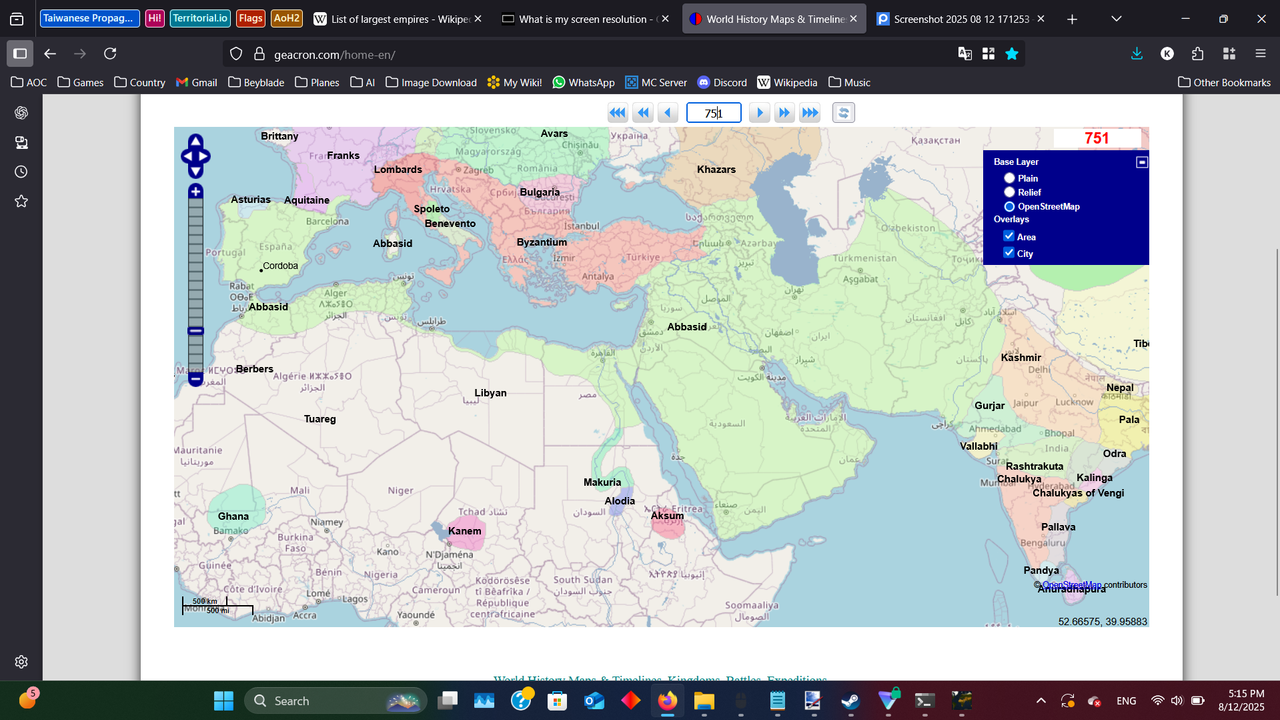The height and width of the screenshot is (720, 1280).
Task: Click the year input field showing 751
Action: coord(713,113)
